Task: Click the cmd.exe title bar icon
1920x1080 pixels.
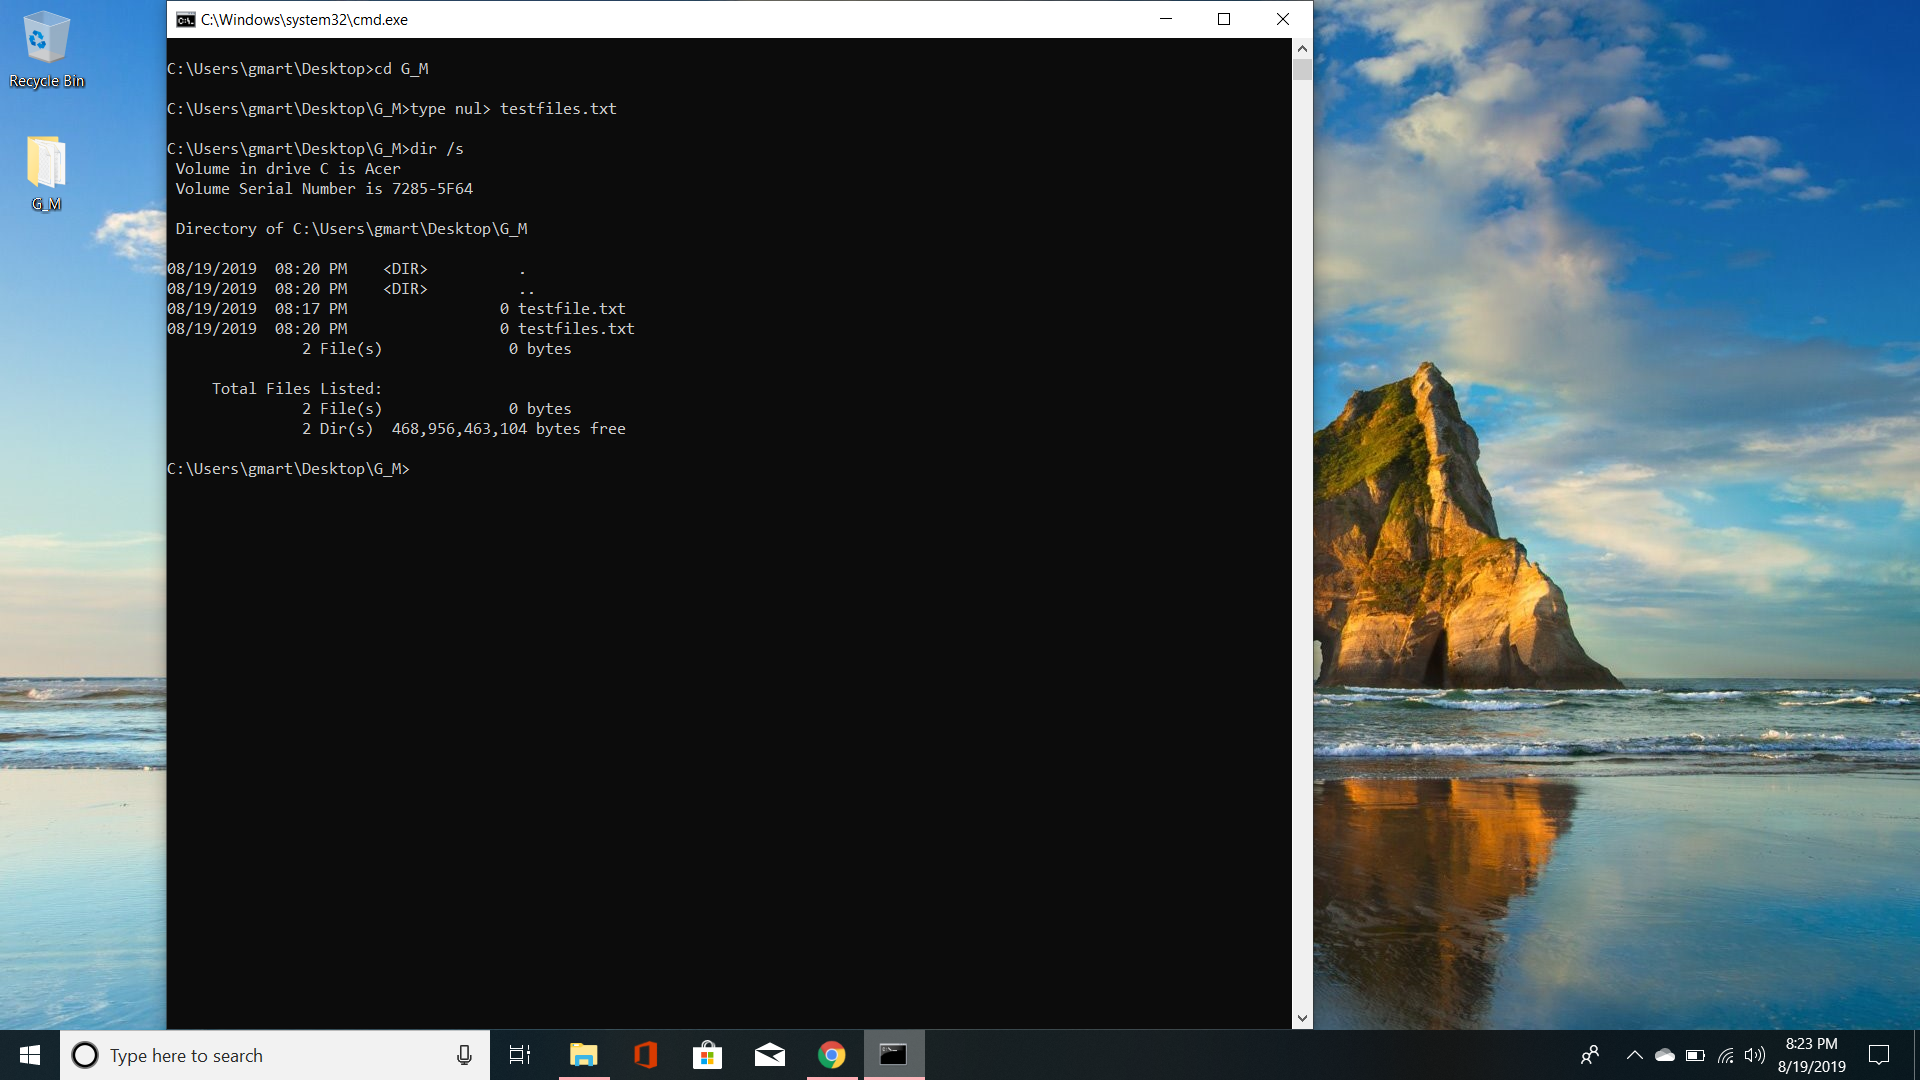Action: pyautogui.click(x=186, y=19)
